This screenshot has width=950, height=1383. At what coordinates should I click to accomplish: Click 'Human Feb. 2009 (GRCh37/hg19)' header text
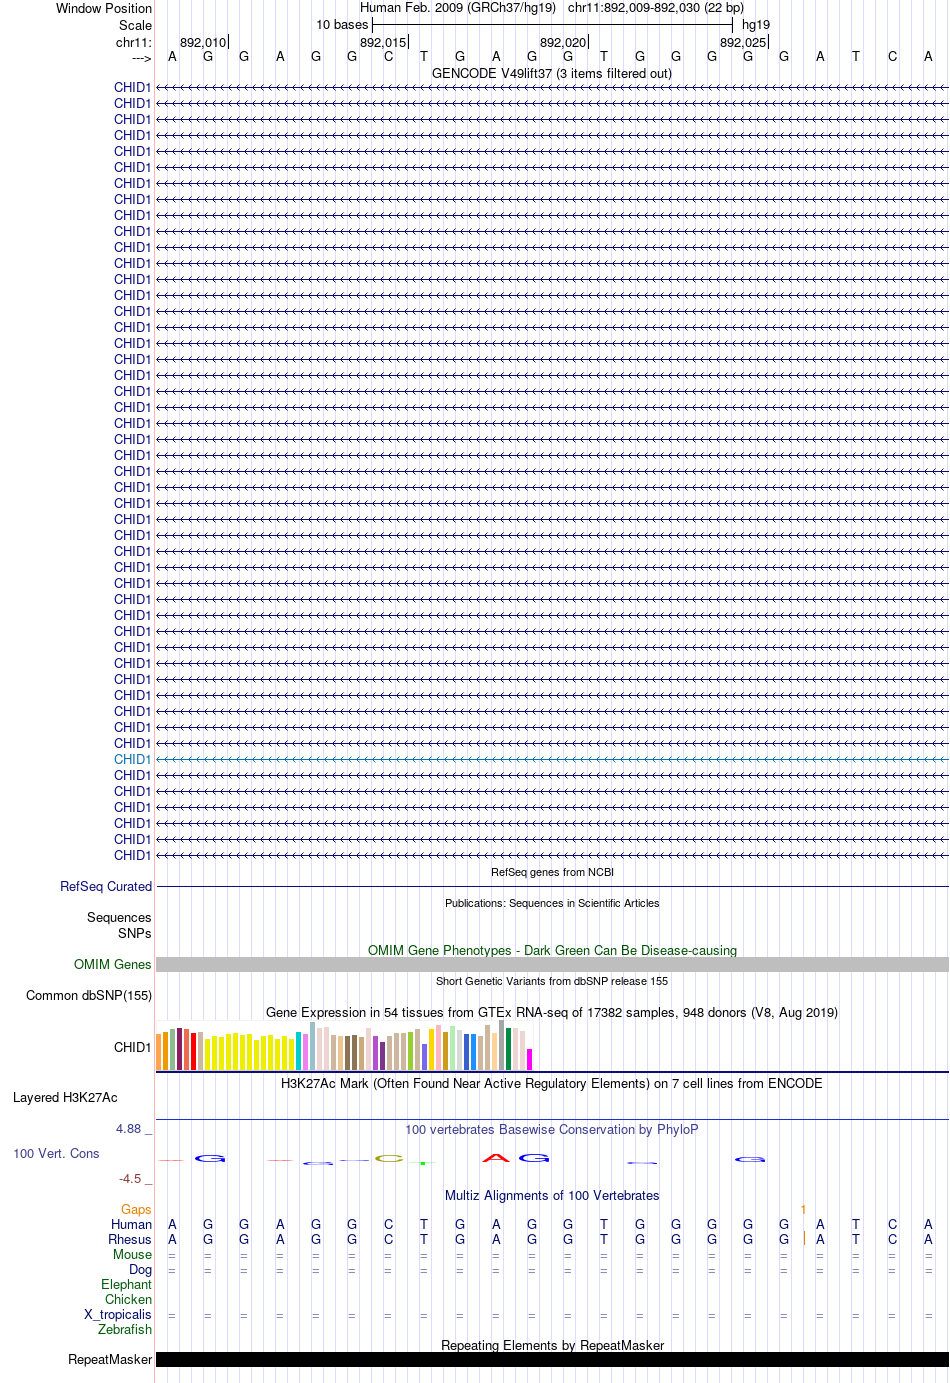pyautogui.click(x=458, y=7)
